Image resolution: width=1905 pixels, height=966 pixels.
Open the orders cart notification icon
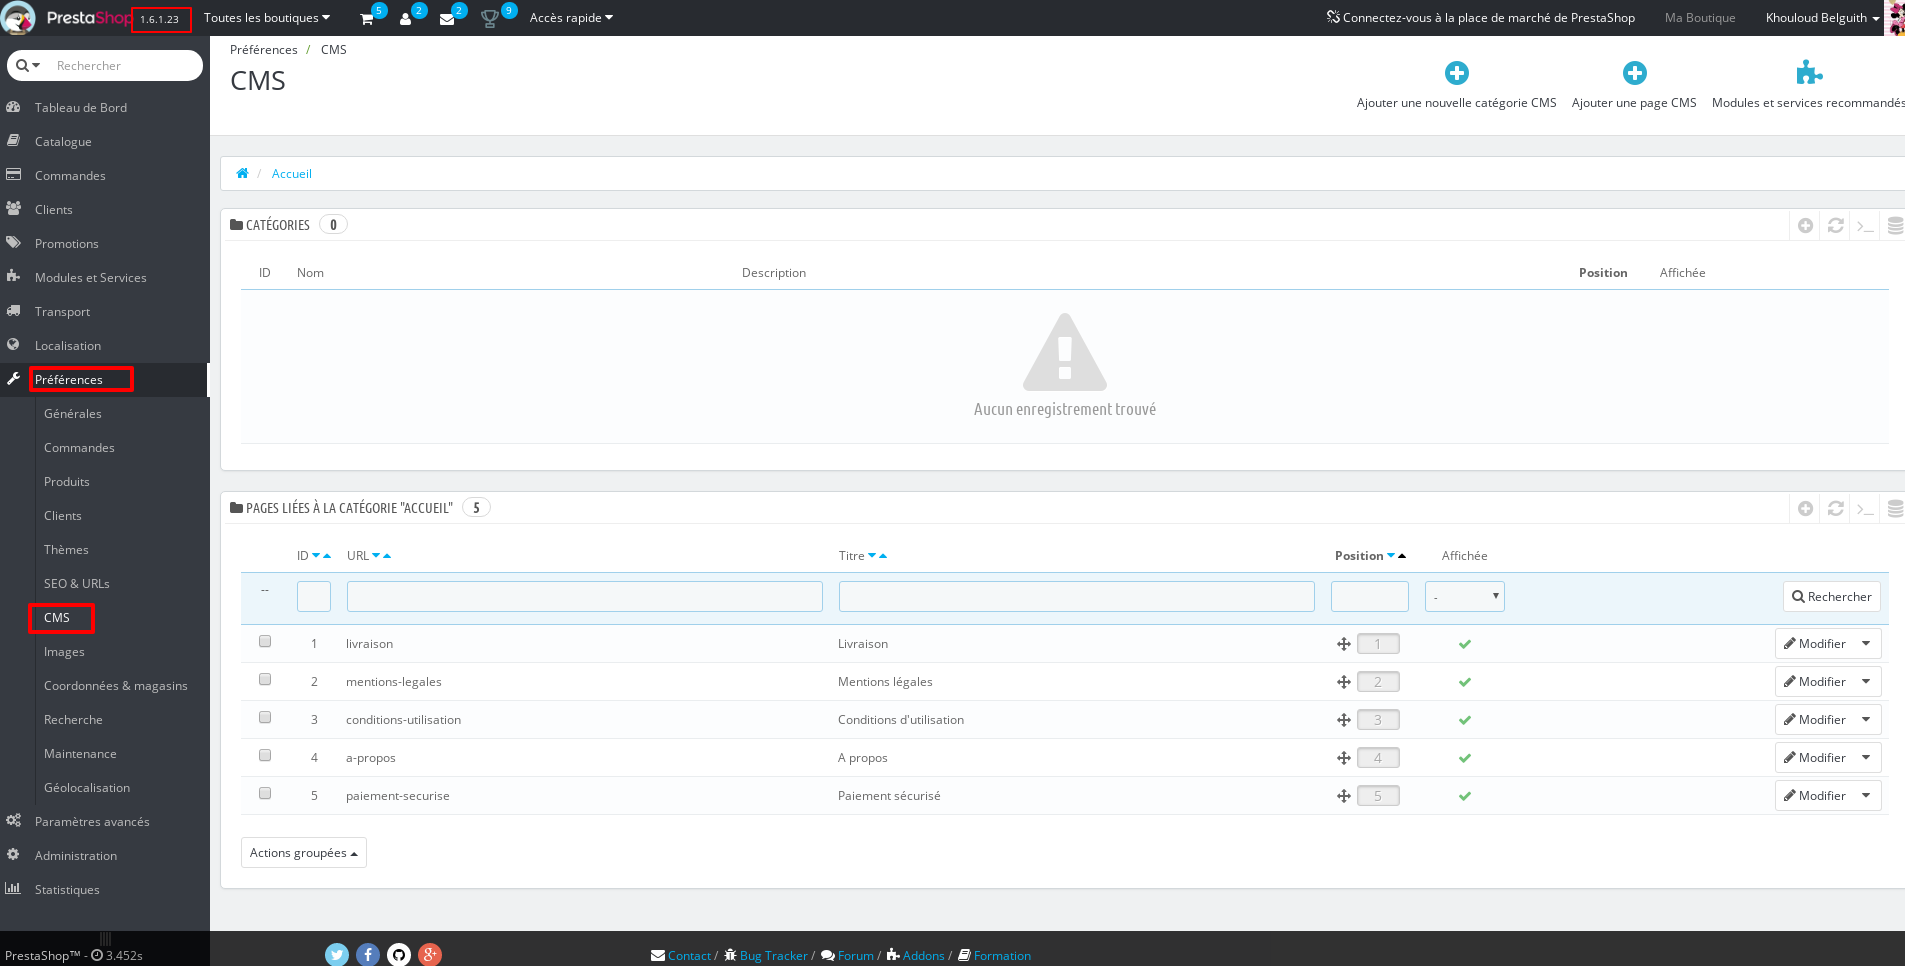click(x=367, y=17)
